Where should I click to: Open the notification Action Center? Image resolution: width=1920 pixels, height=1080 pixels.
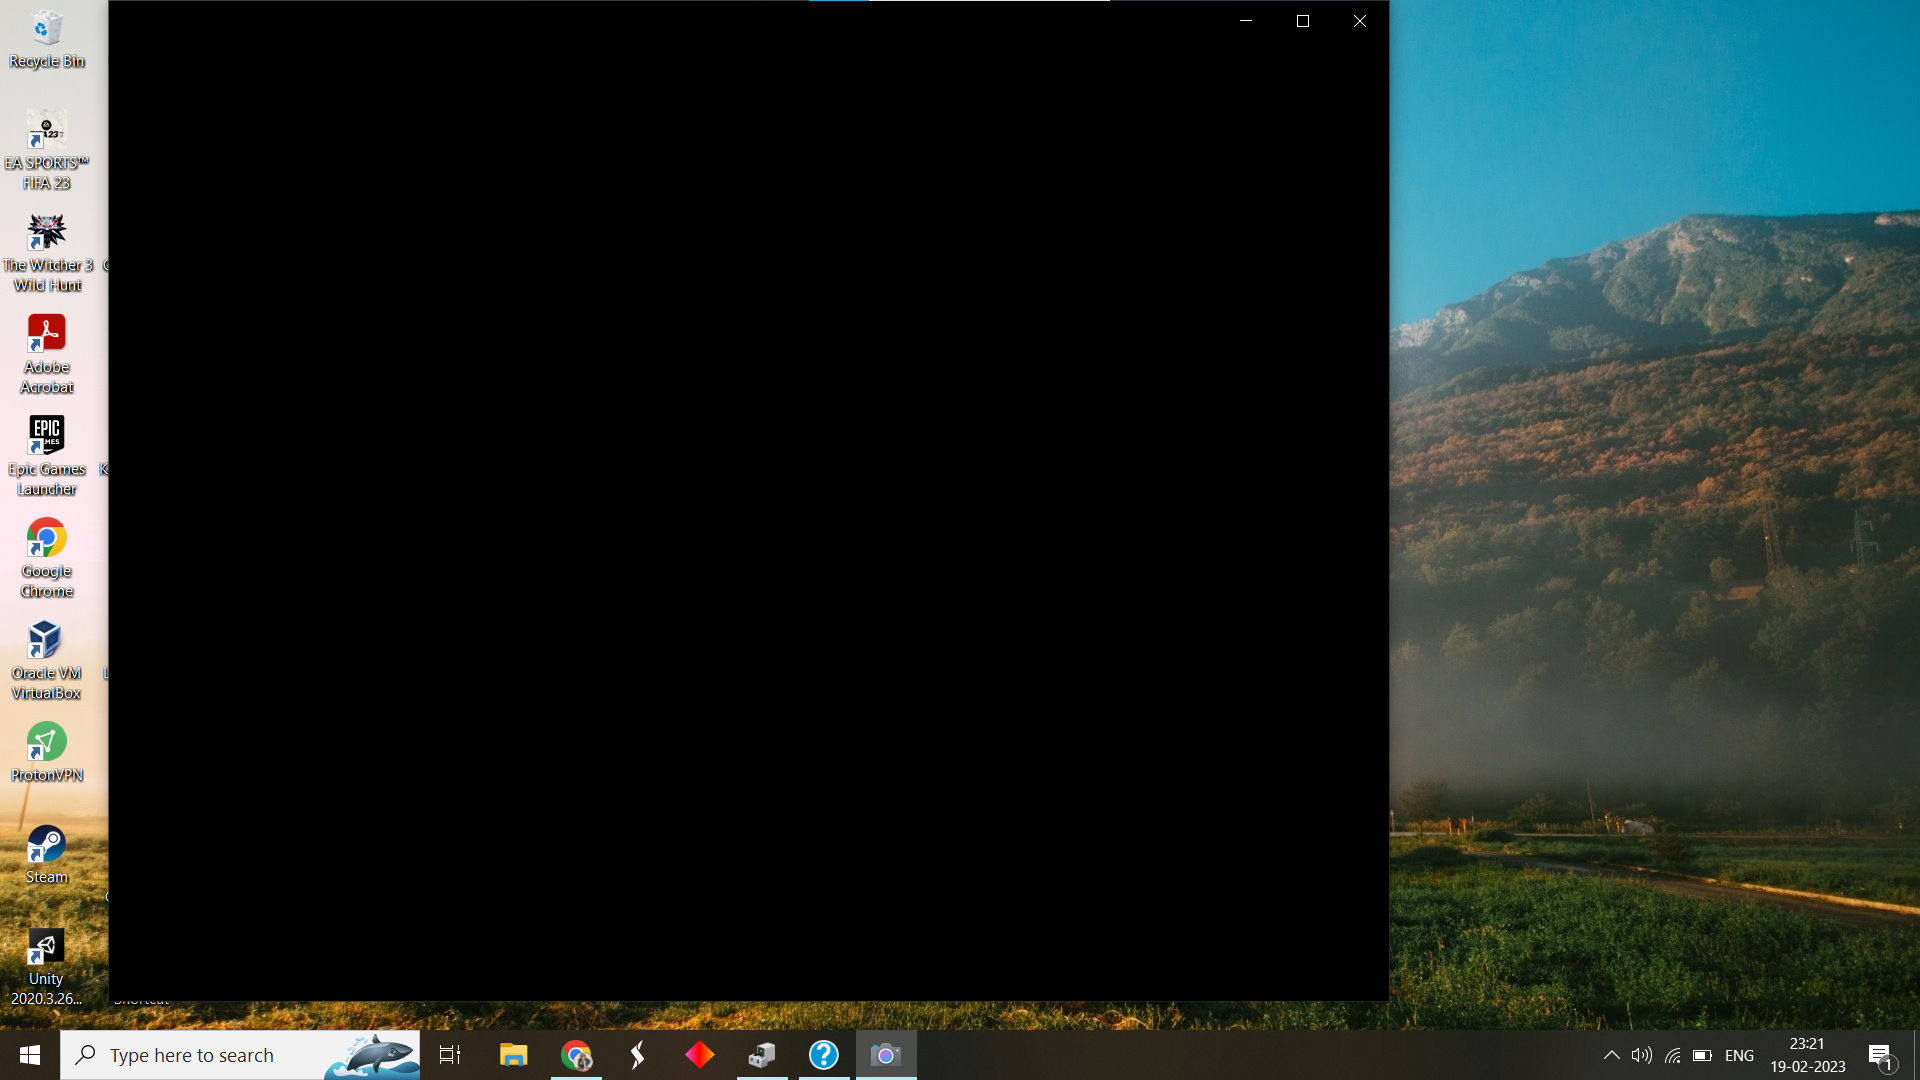1881,1055
